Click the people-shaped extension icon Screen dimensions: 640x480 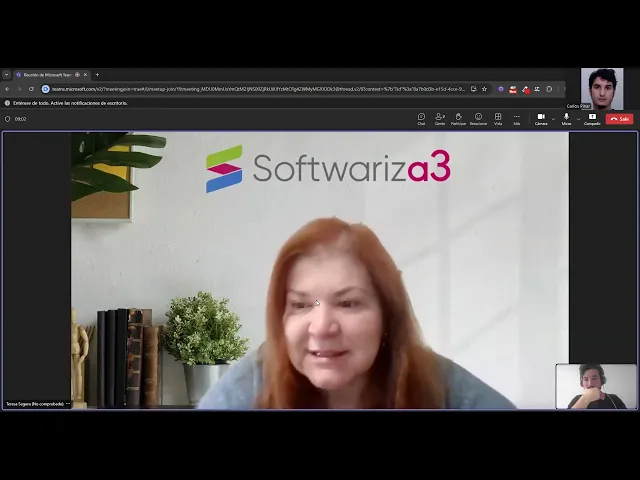(x=537, y=89)
